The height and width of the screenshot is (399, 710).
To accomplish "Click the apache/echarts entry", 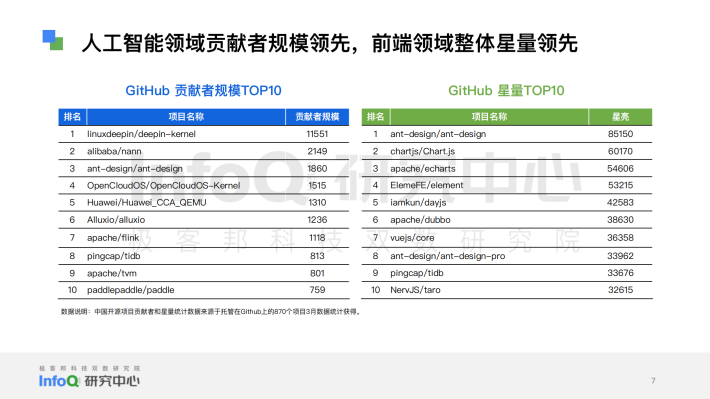I will 423,168.
